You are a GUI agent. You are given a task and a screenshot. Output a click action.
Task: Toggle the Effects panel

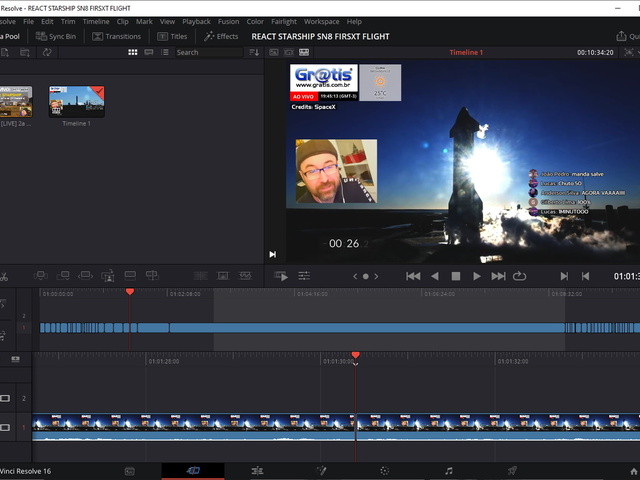point(221,36)
